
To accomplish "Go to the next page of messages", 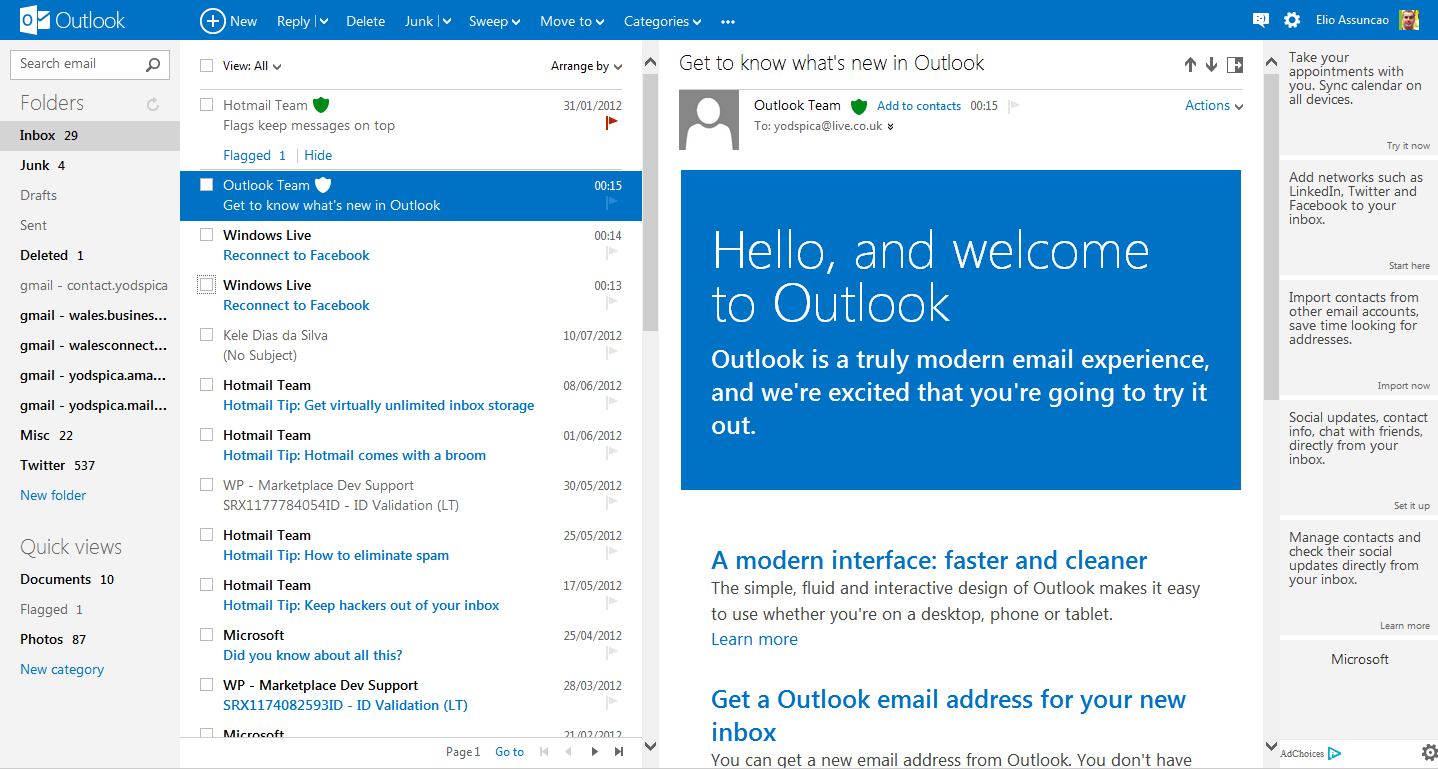I will [594, 752].
